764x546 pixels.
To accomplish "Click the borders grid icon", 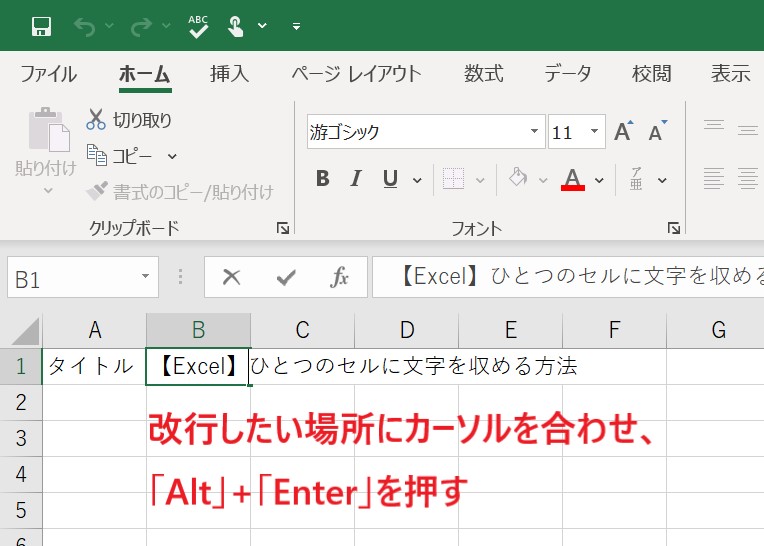I will click(x=453, y=179).
